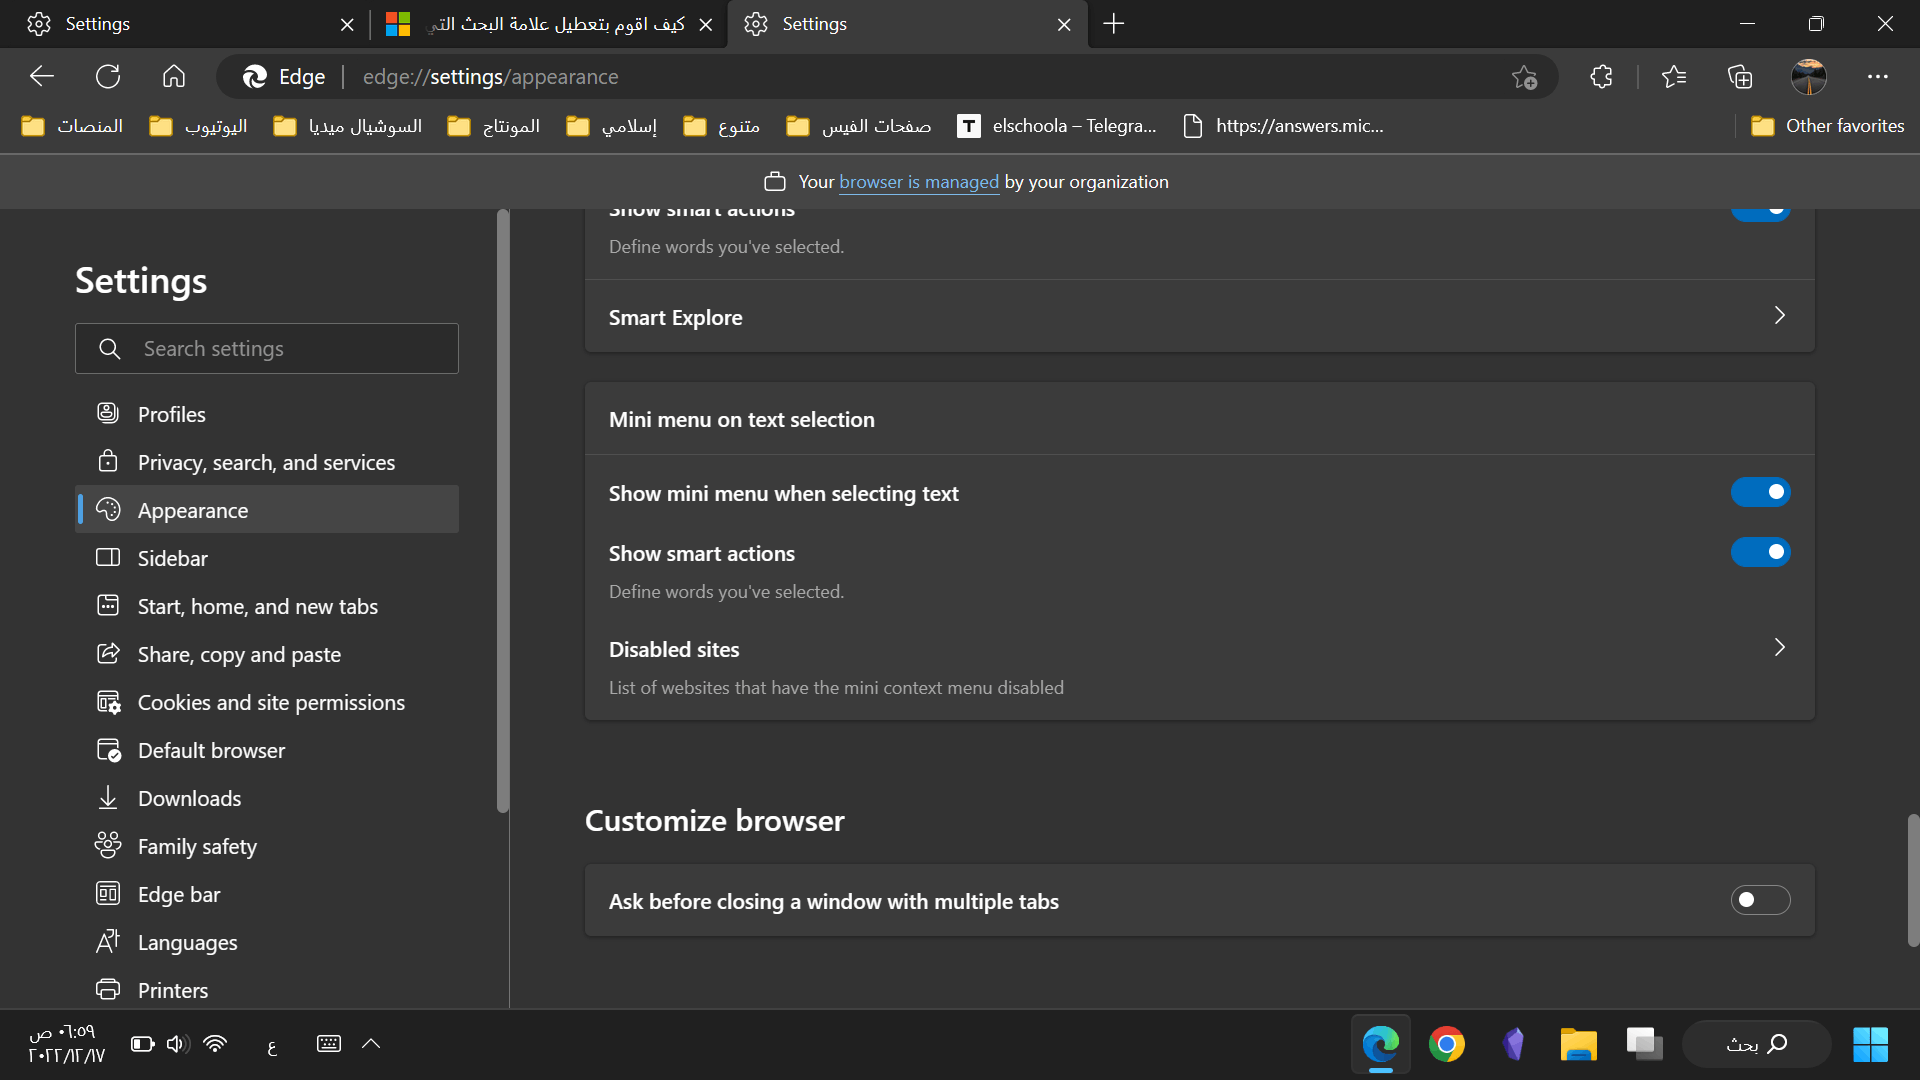The height and width of the screenshot is (1080, 1920).
Task: Click the Home button icon
Action: pyautogui.click(x=174, y=77)
